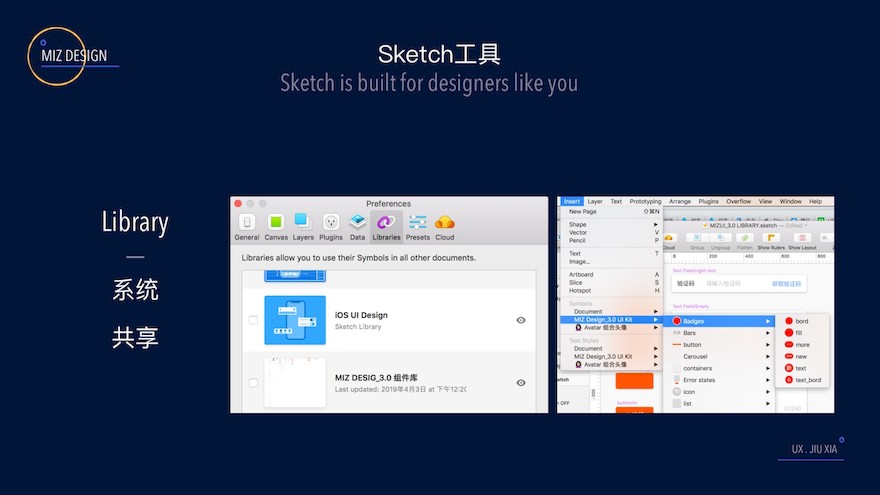Screen dimensions: 880x495
Task: Open the Insert menu
Action: tap(572, 201)
